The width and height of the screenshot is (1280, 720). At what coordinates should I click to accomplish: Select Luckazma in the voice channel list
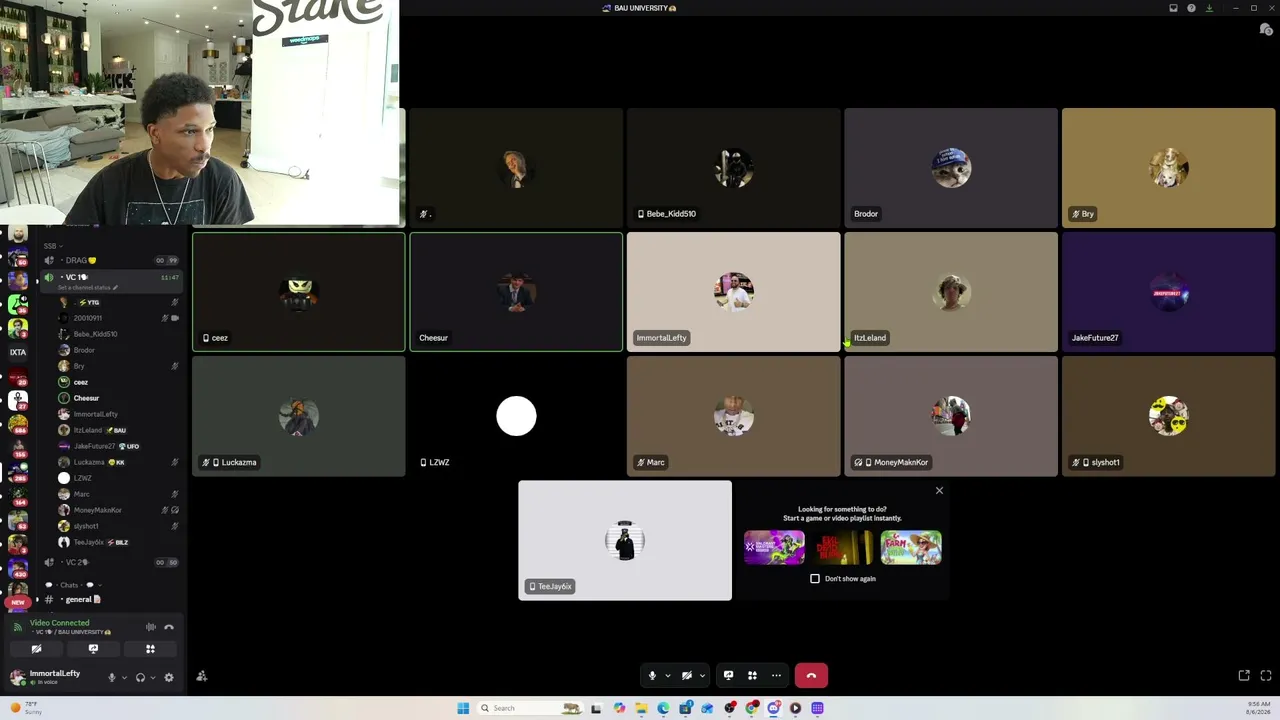pos(118,462)
